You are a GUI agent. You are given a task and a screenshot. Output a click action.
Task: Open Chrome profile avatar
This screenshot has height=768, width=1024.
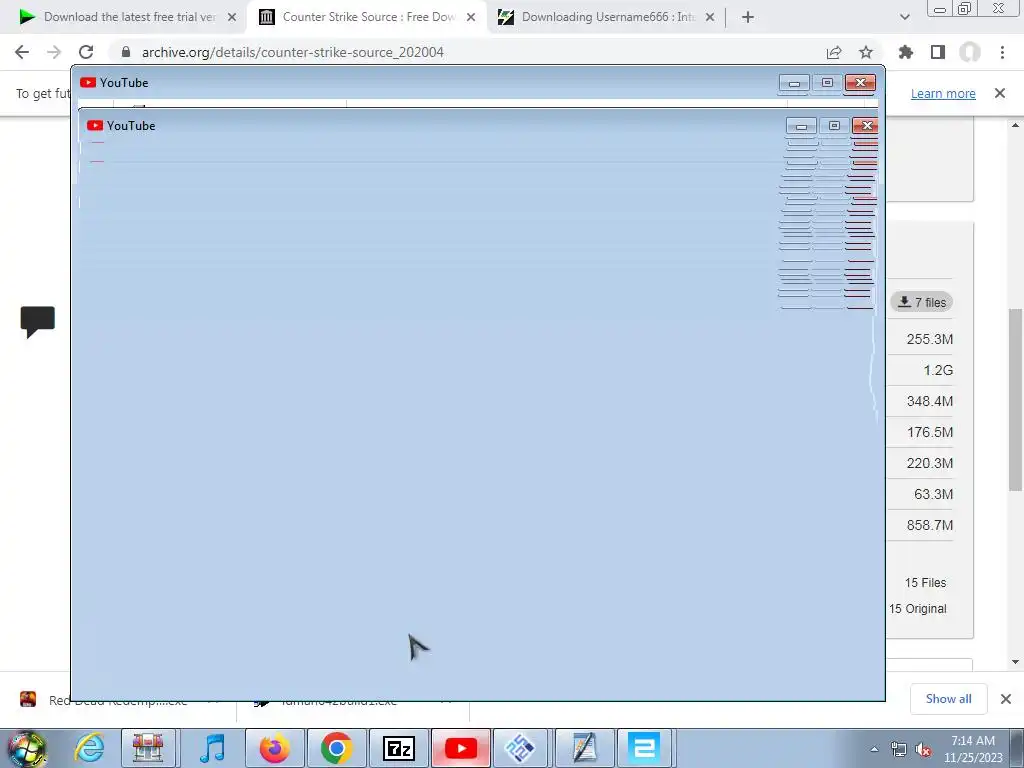click(x=970, y=52)
